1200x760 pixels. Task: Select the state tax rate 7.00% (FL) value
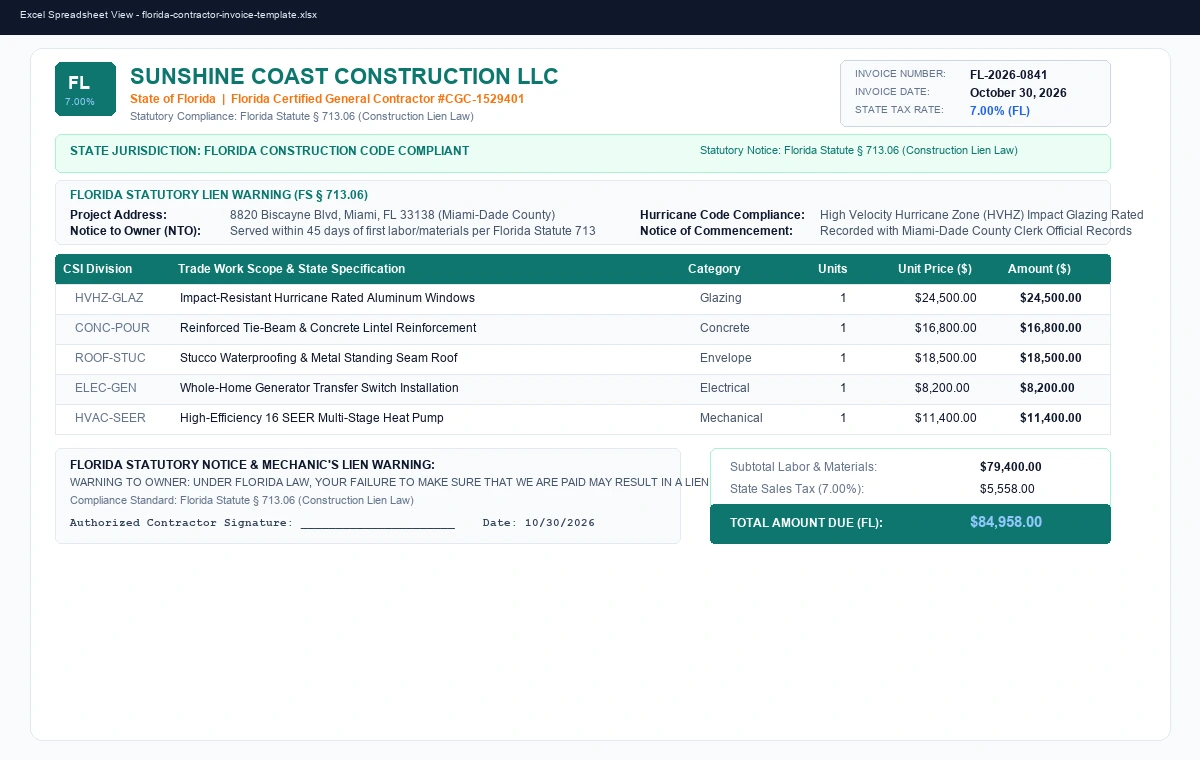pyautogui.click(x=1000, y=111)
